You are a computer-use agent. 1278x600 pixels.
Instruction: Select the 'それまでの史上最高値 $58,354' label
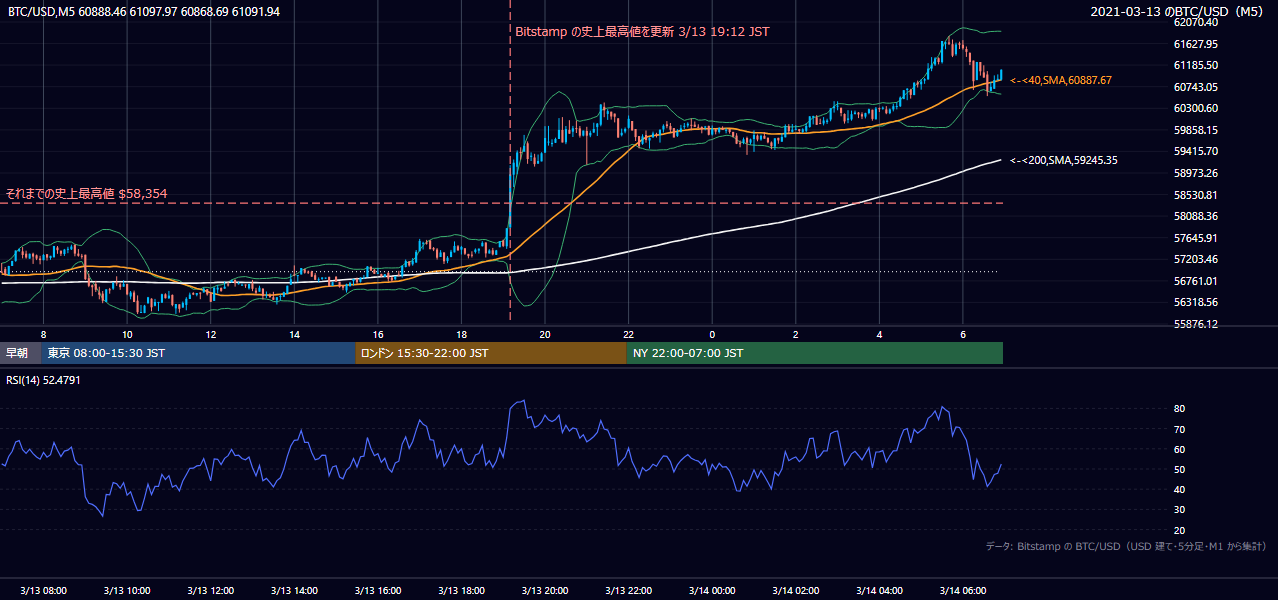click(x=86, y=193)
